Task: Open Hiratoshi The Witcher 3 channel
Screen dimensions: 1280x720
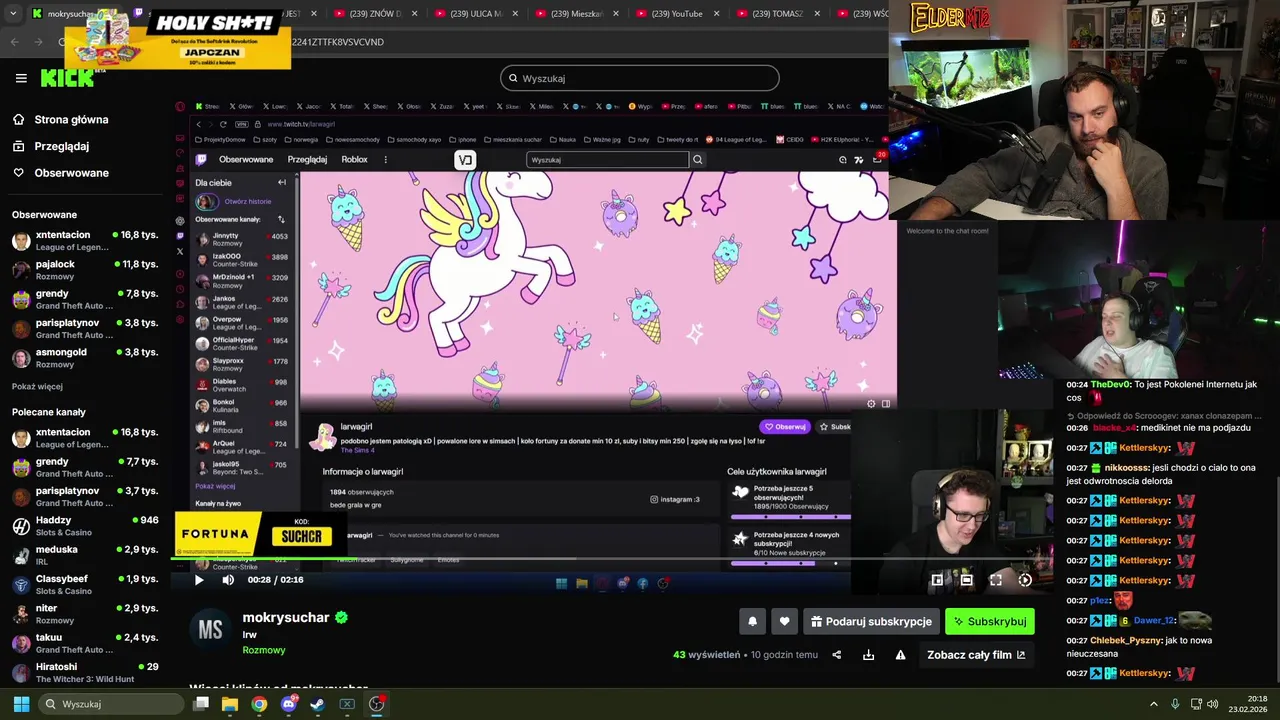Action: [84, 672]
